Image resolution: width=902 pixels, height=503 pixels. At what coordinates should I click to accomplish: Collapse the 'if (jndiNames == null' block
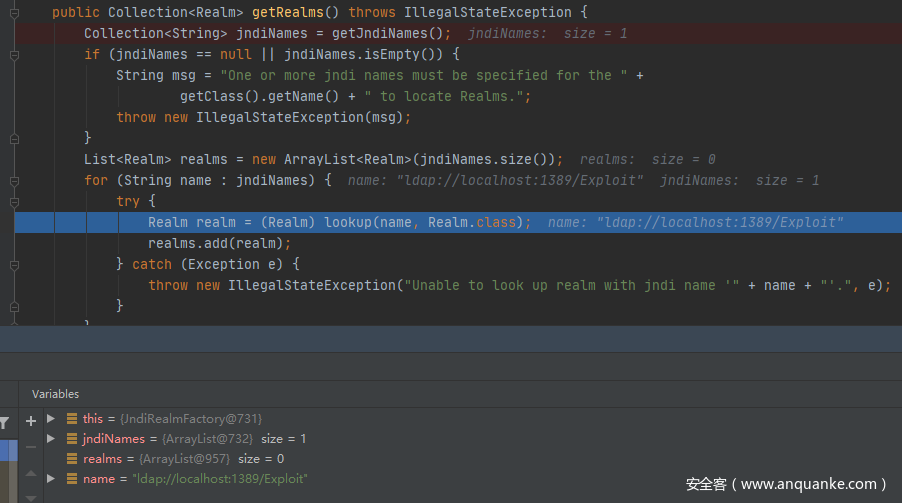[14, 54]
